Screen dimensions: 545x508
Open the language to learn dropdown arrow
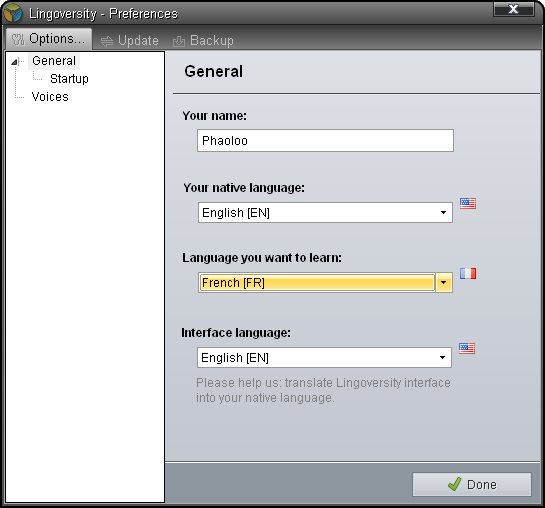[x=444, y=282]
